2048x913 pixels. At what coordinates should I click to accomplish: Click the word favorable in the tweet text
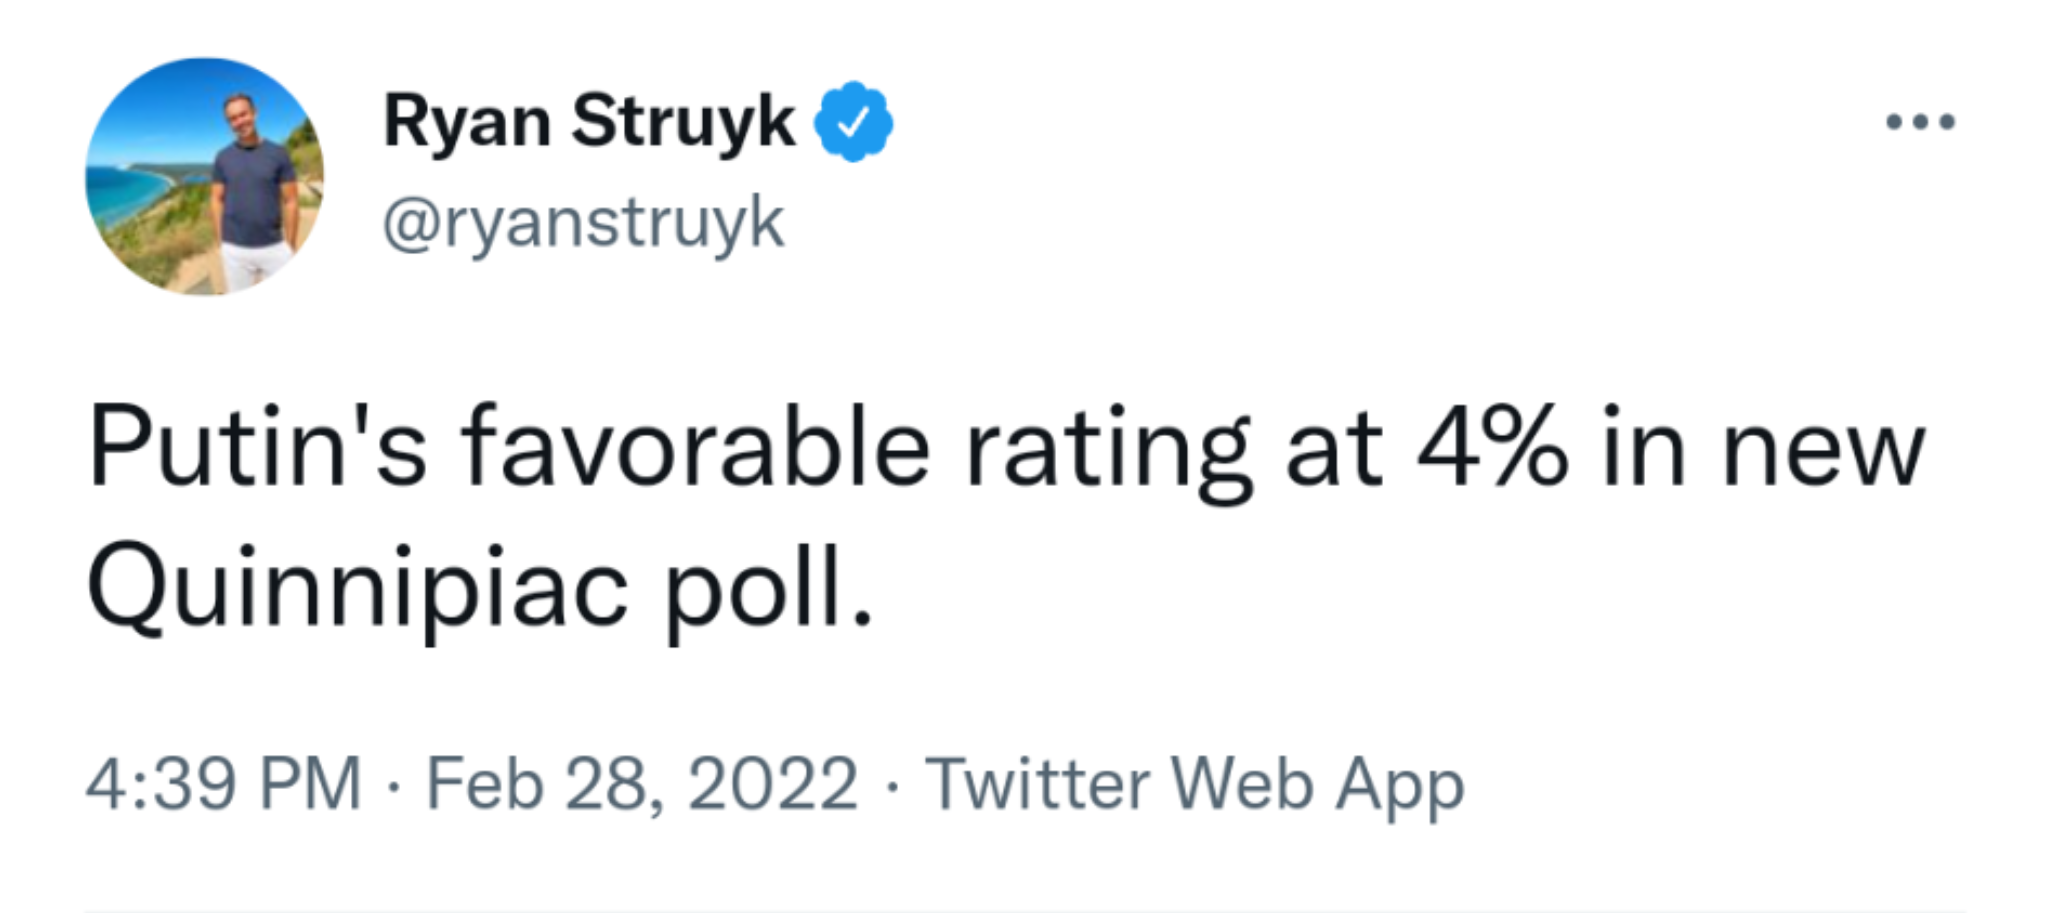[696, 446]
